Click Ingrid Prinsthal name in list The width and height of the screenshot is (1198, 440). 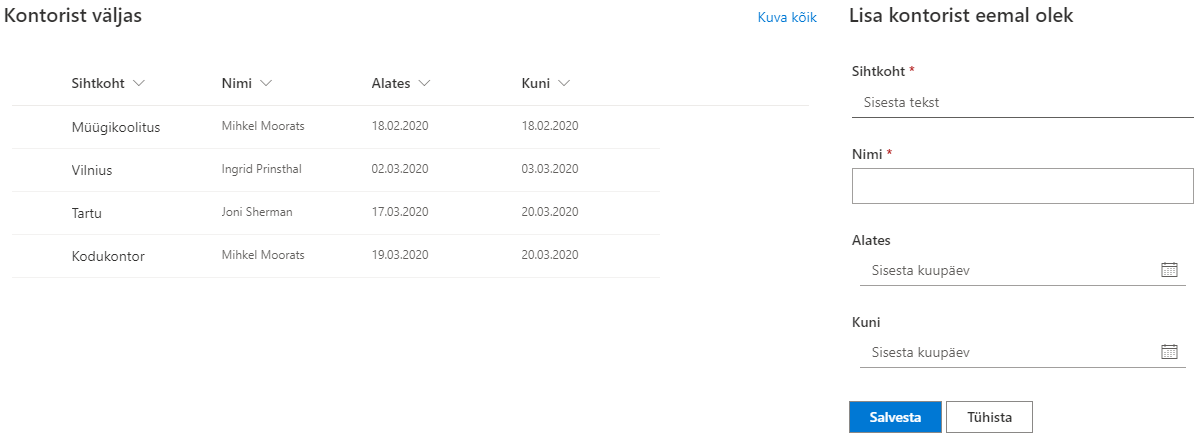(261, 169)
